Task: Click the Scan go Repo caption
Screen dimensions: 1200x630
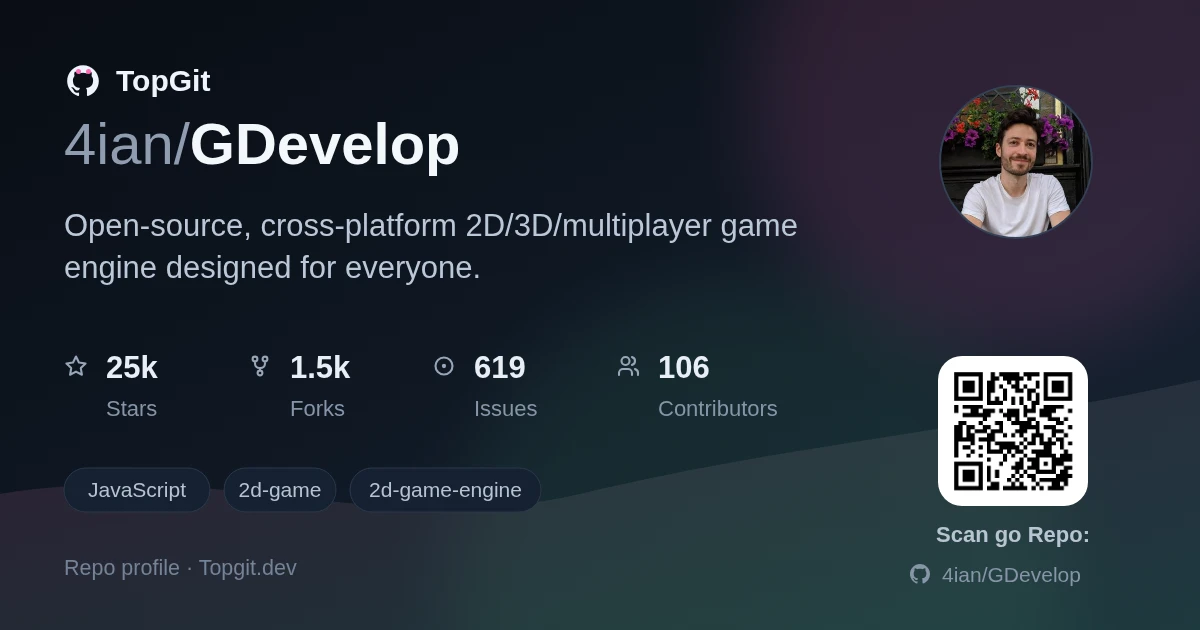Action: 1013,535
